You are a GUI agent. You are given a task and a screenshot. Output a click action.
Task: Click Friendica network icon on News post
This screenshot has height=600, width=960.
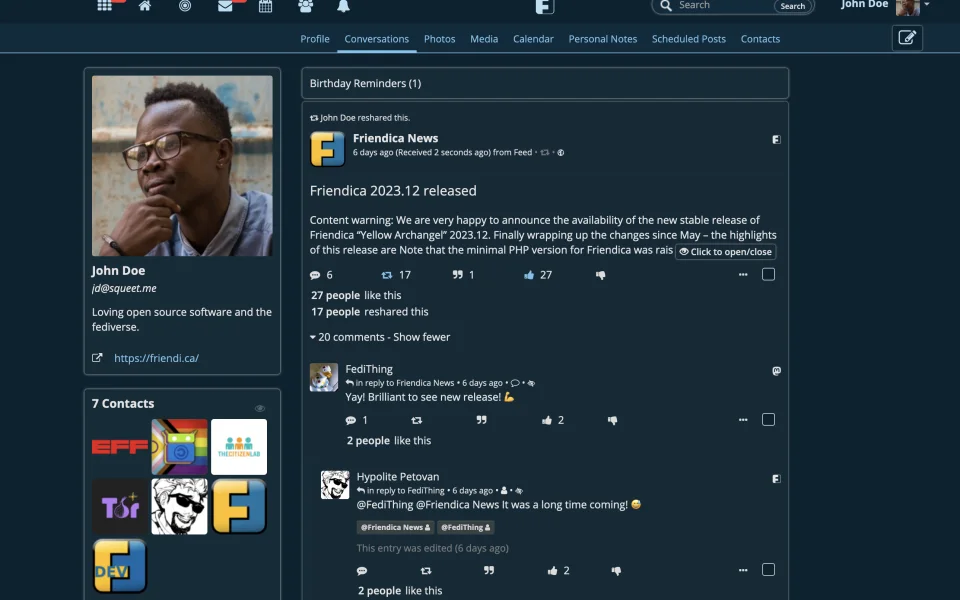(x=776, y=140)
